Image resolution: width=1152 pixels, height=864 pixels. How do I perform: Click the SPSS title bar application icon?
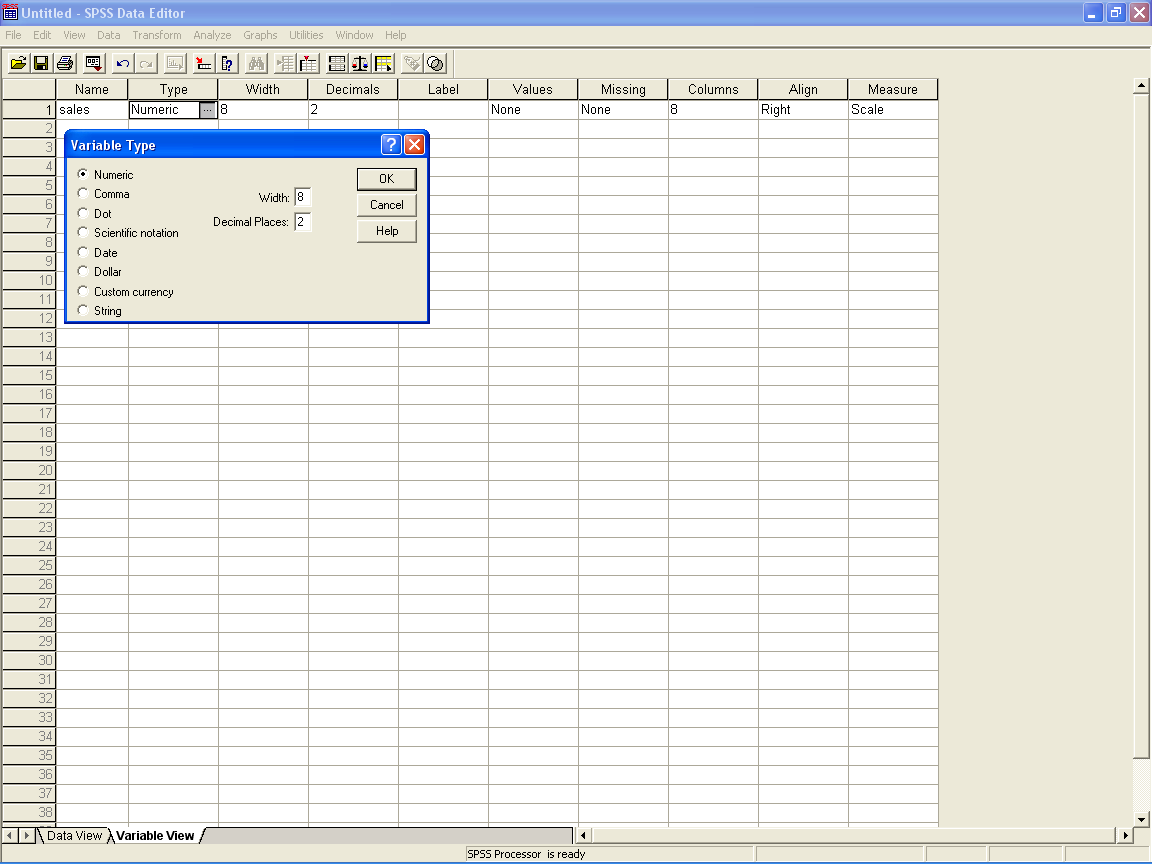pyautogui.click(x=10, y=12)
